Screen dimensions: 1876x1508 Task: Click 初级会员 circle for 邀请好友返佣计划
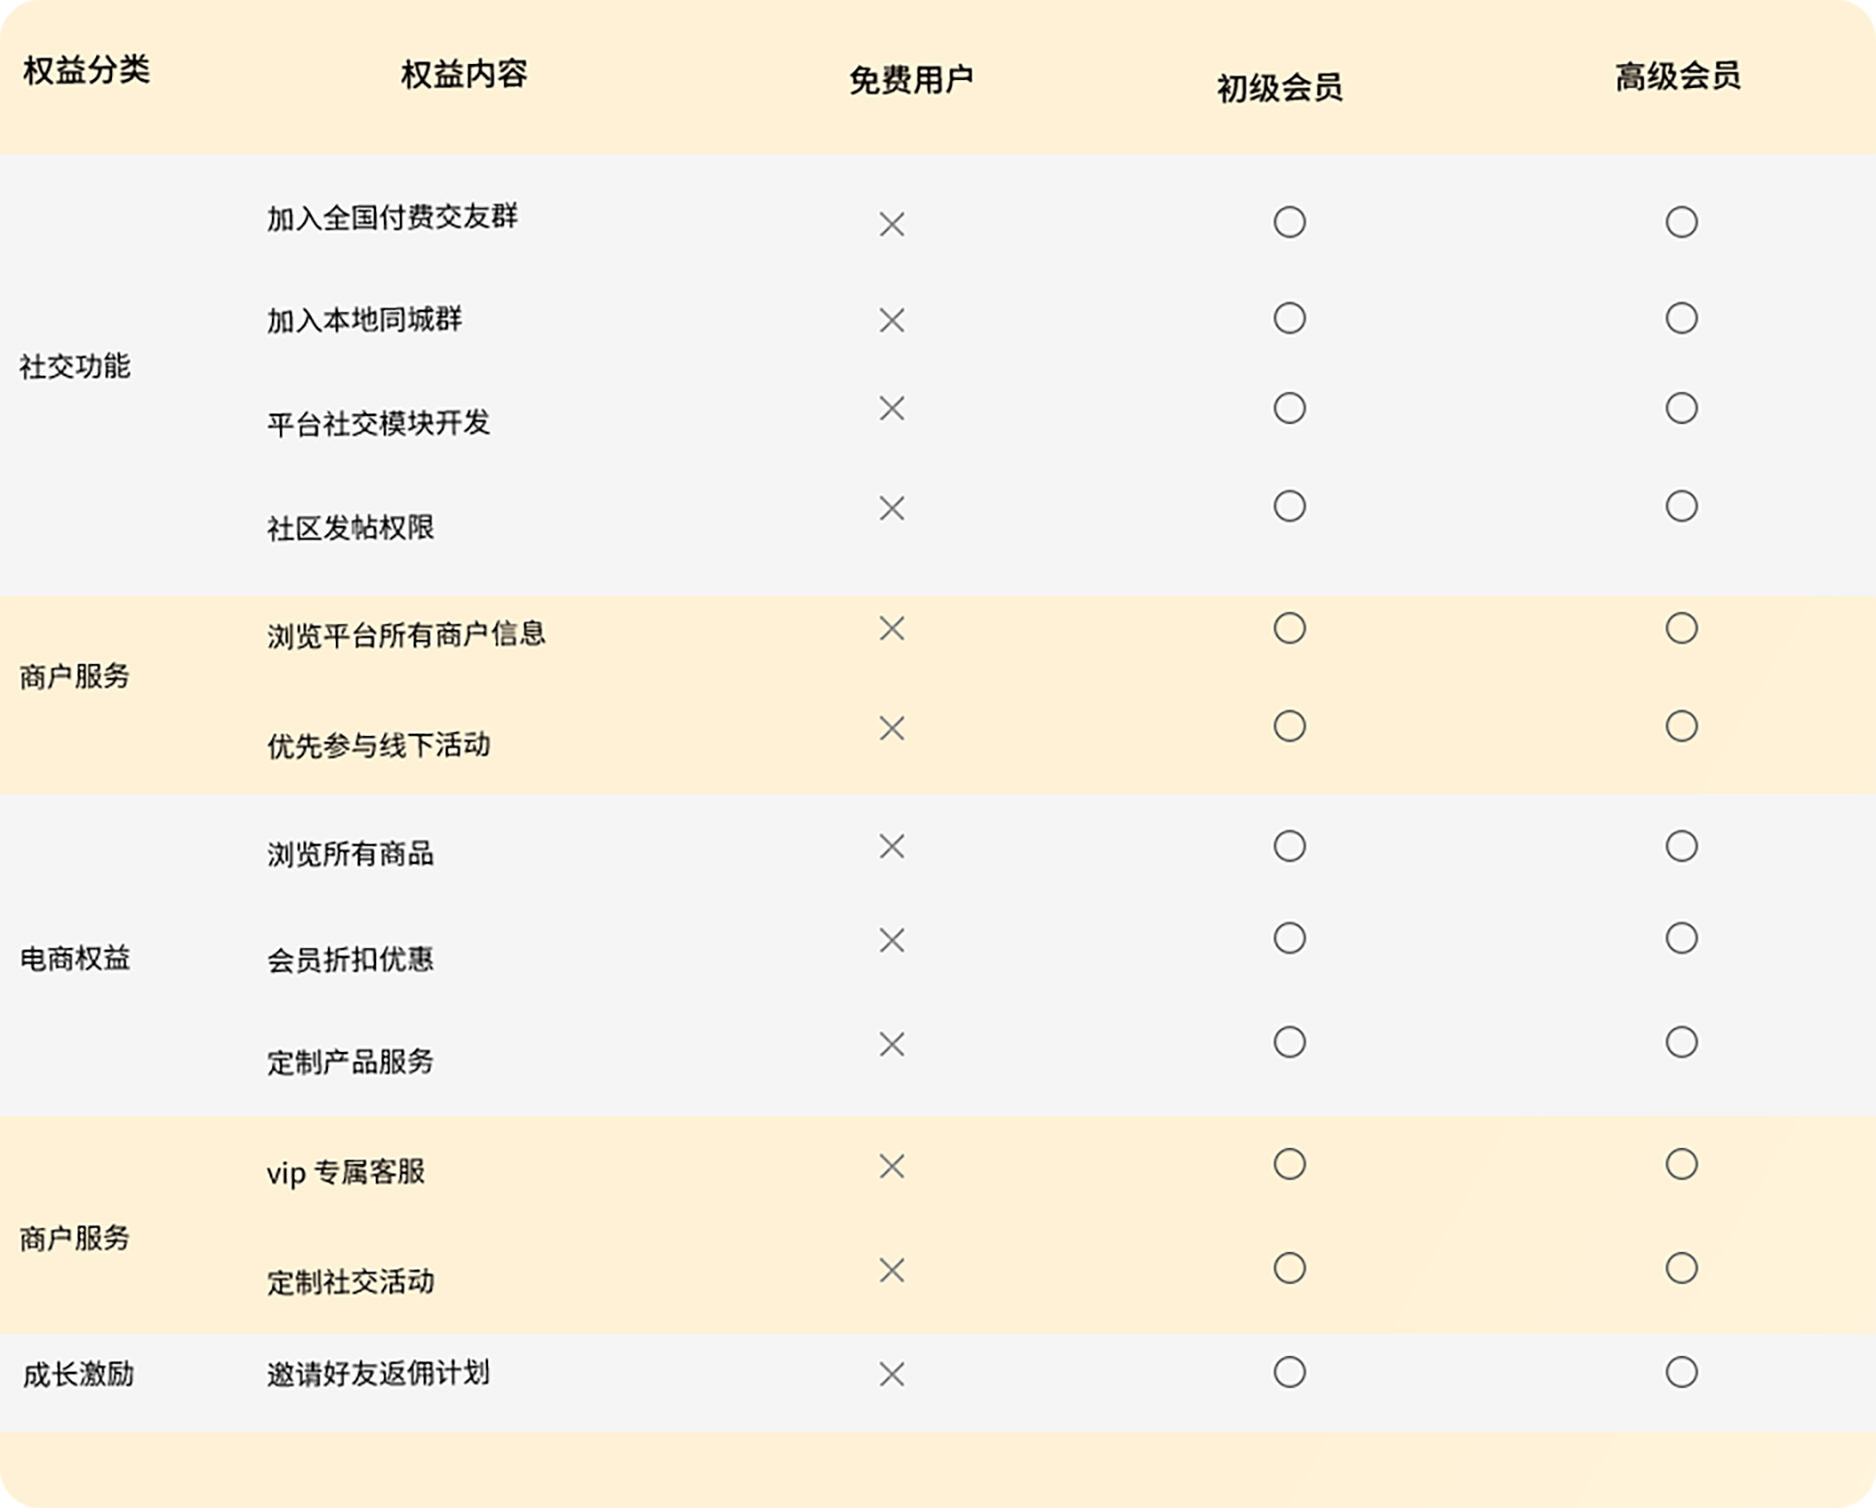(x=1289, y=1372)
